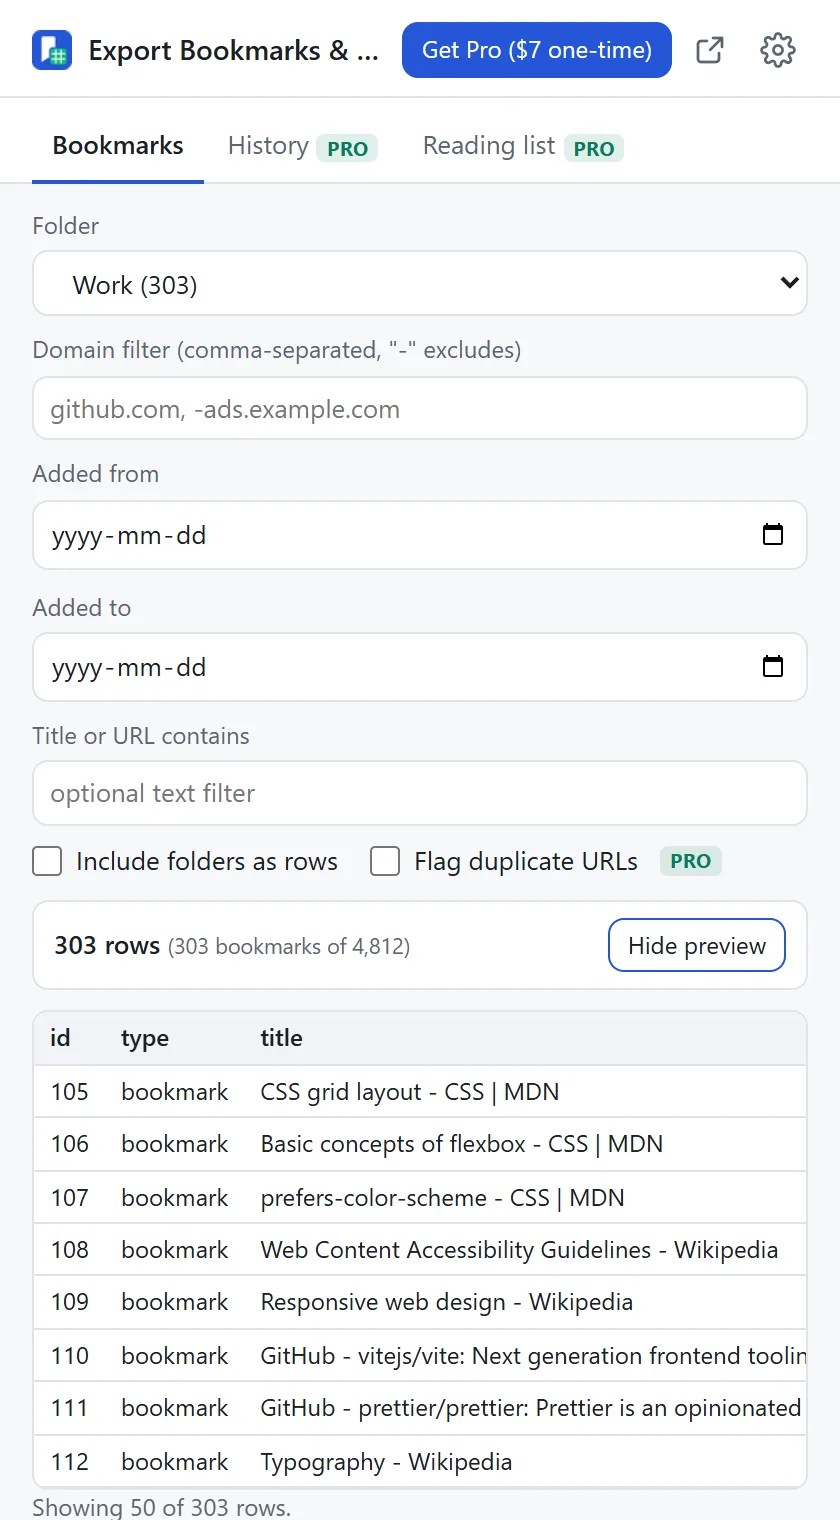Select row 'Basic concepts of flexbox - CSS | MDN'

click(x=420, y=1144)
